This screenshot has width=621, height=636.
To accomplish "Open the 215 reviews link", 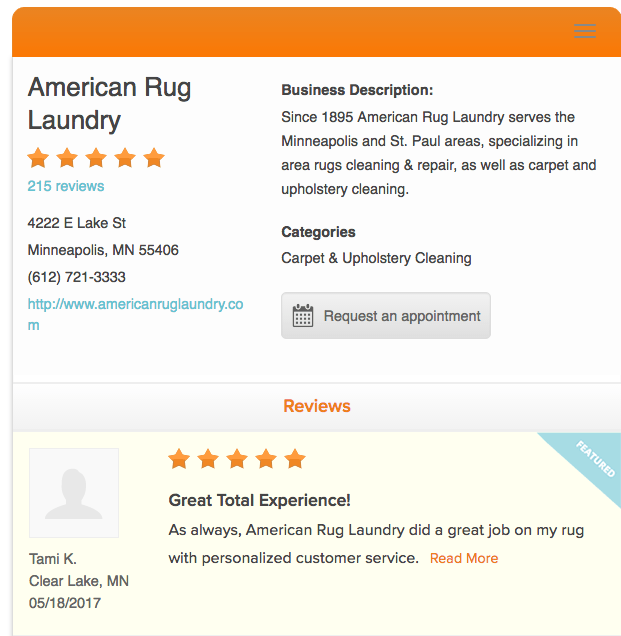I will (66, 186).
